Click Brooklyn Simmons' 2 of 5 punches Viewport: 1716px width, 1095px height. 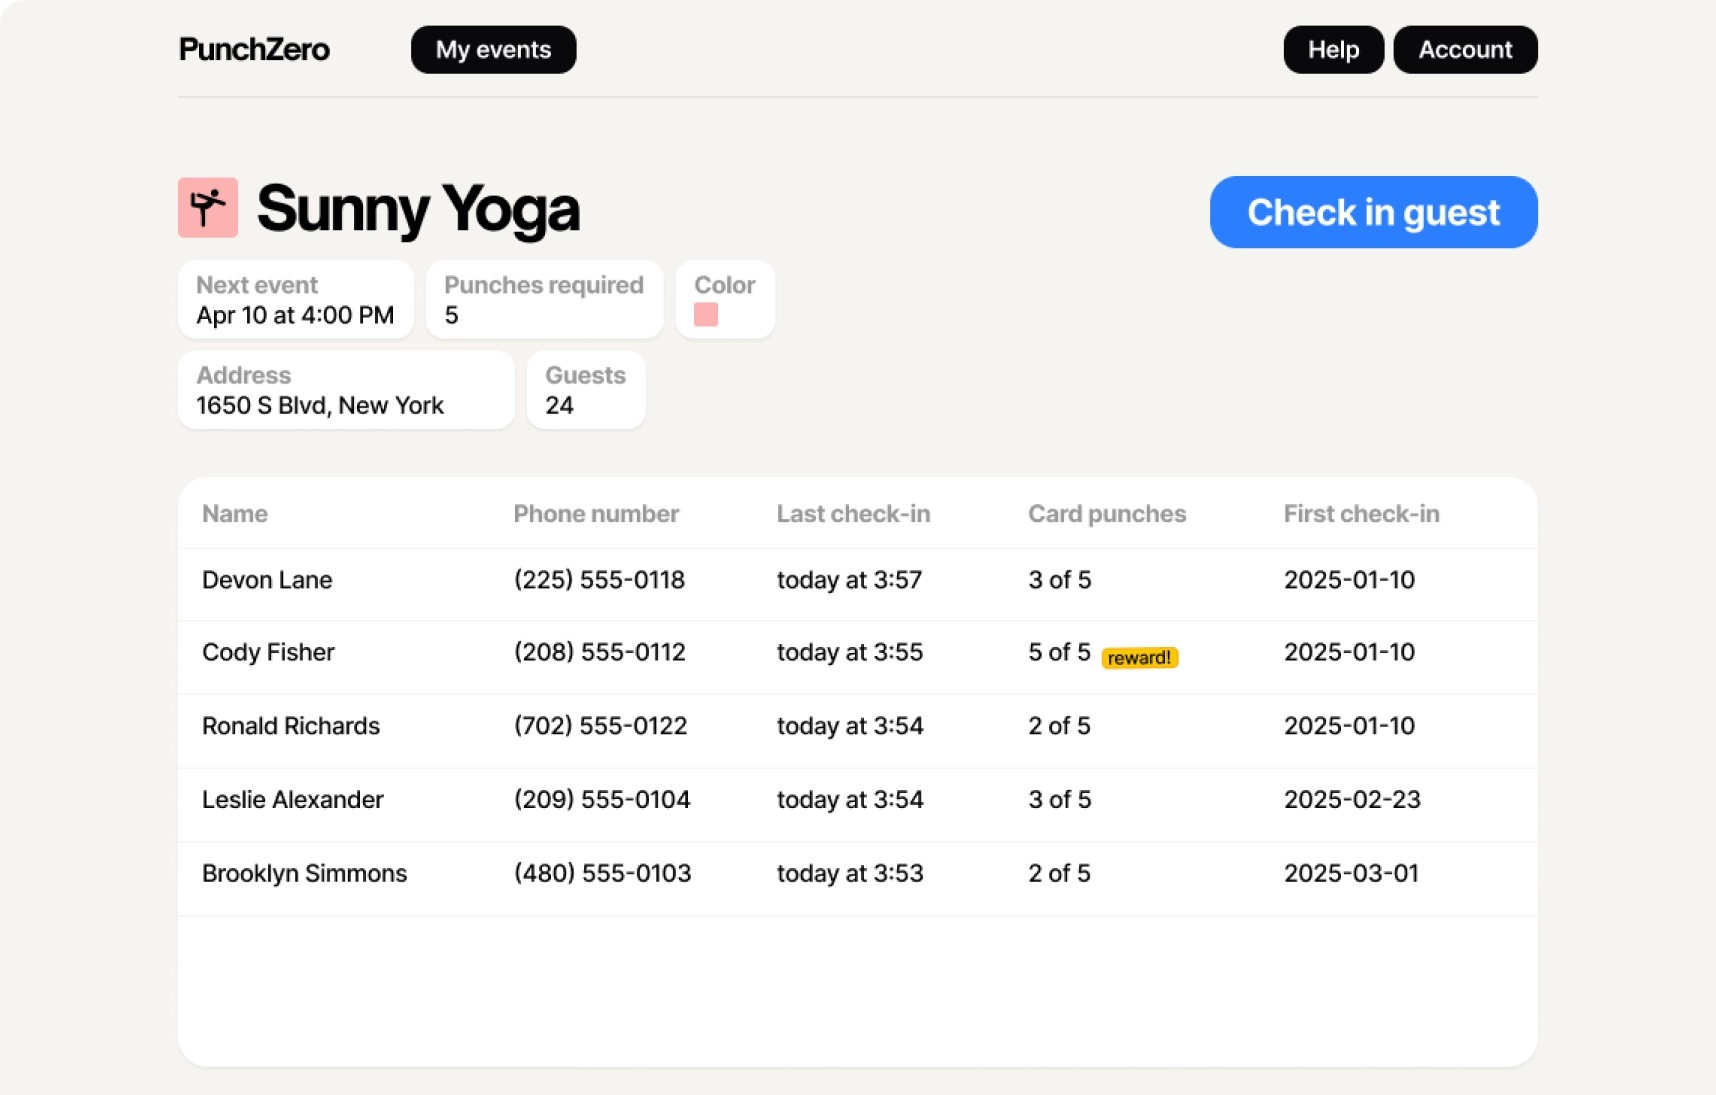1059,873
